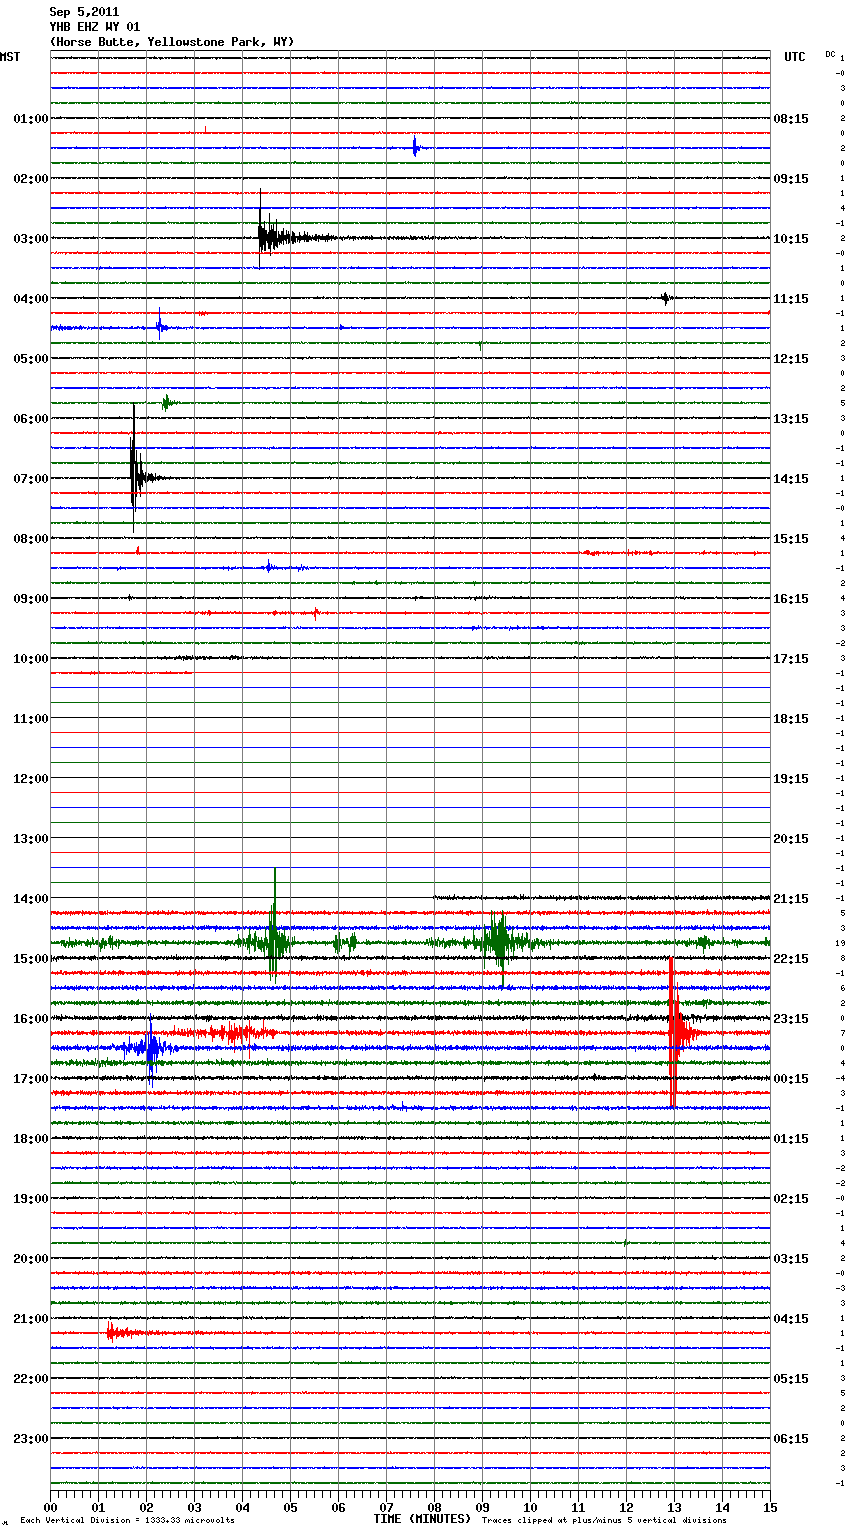Click the 'UTC' column header

point(795,57)
